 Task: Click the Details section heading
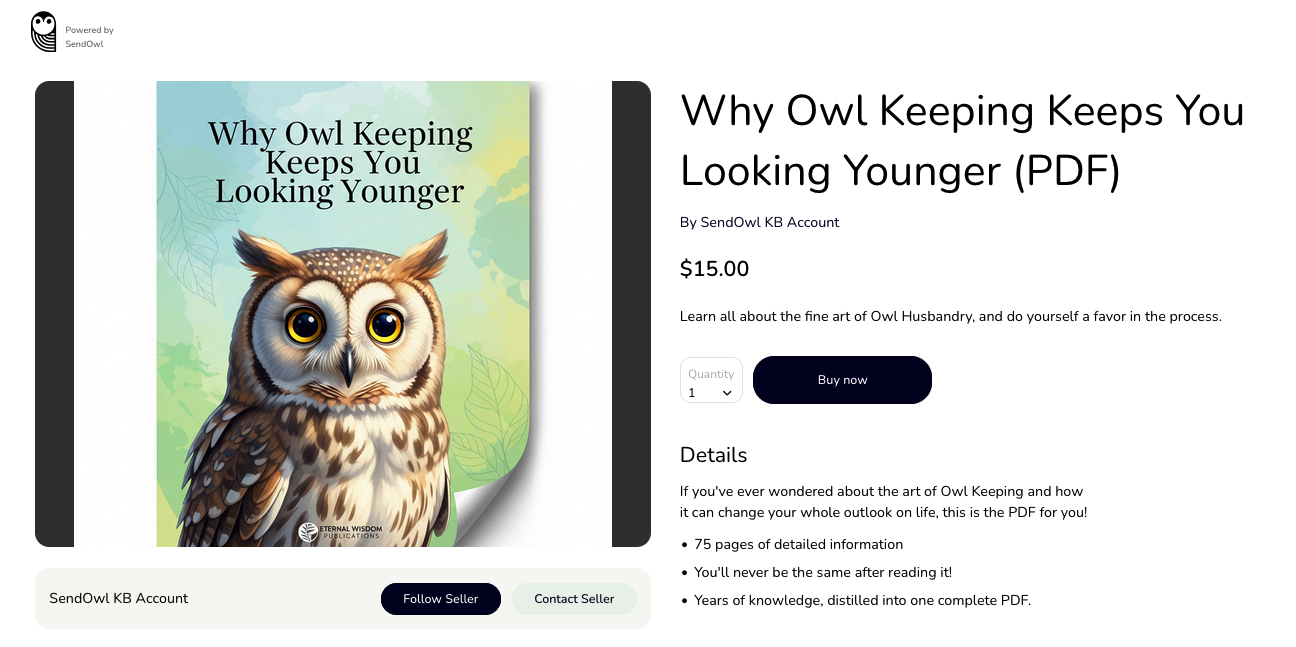(x=714, y=455)
